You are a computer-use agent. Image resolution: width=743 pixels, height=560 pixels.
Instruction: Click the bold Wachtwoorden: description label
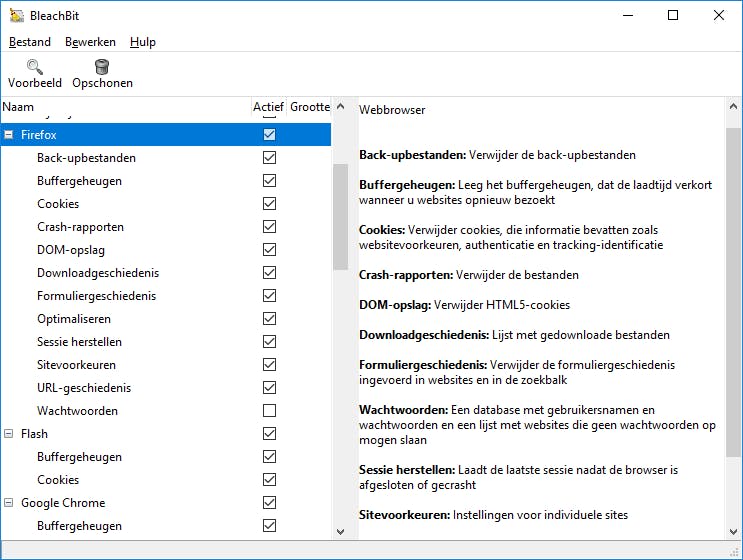403,410
